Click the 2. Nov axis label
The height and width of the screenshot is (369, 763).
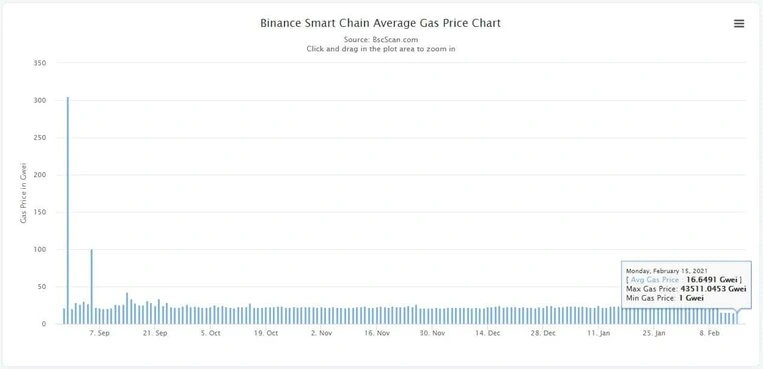pyautogui.click(x=321, y=333)
